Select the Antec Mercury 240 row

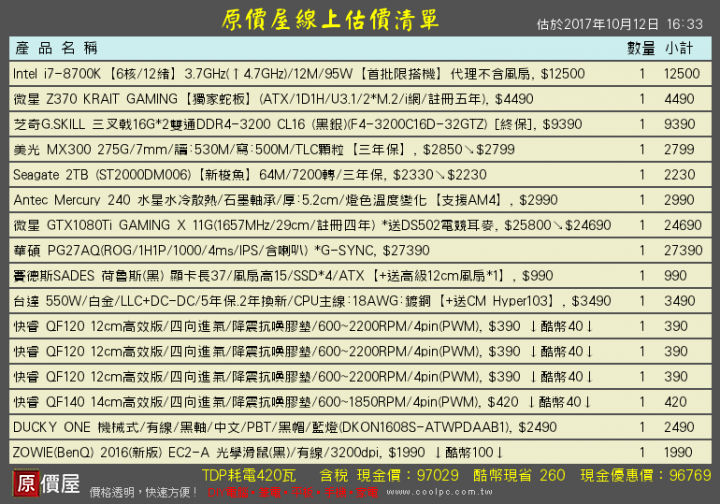360,200
